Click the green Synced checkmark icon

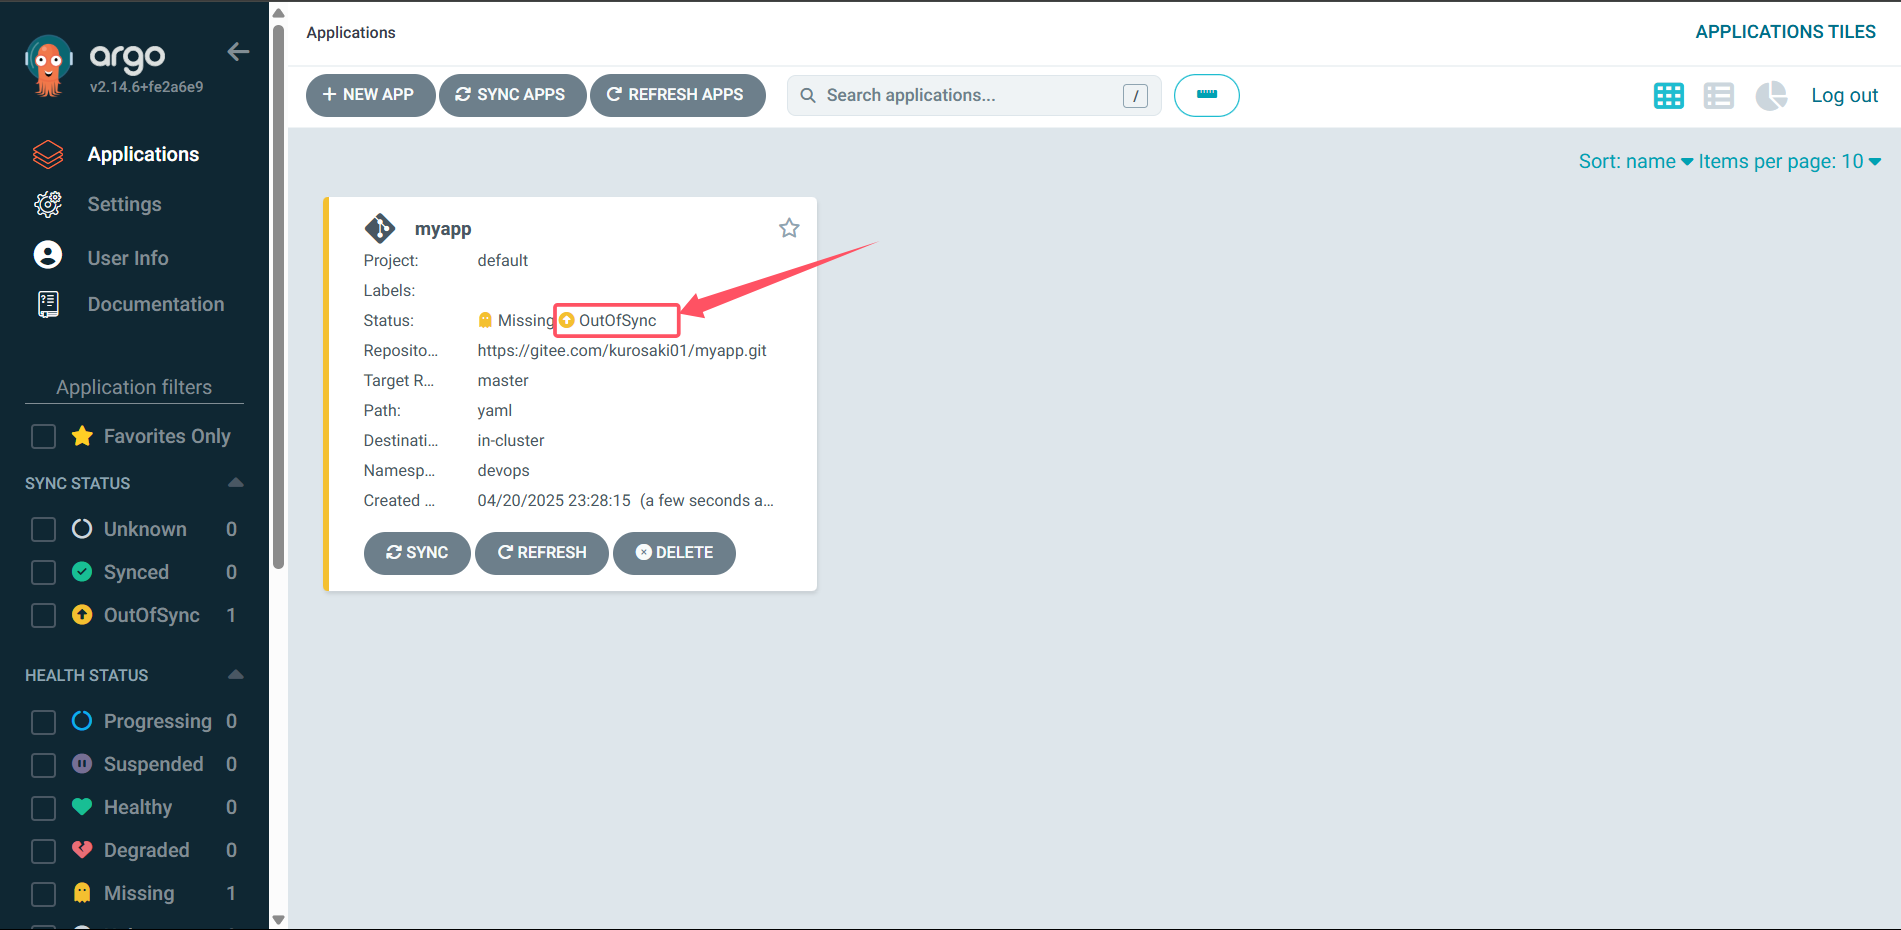[82, 571]
